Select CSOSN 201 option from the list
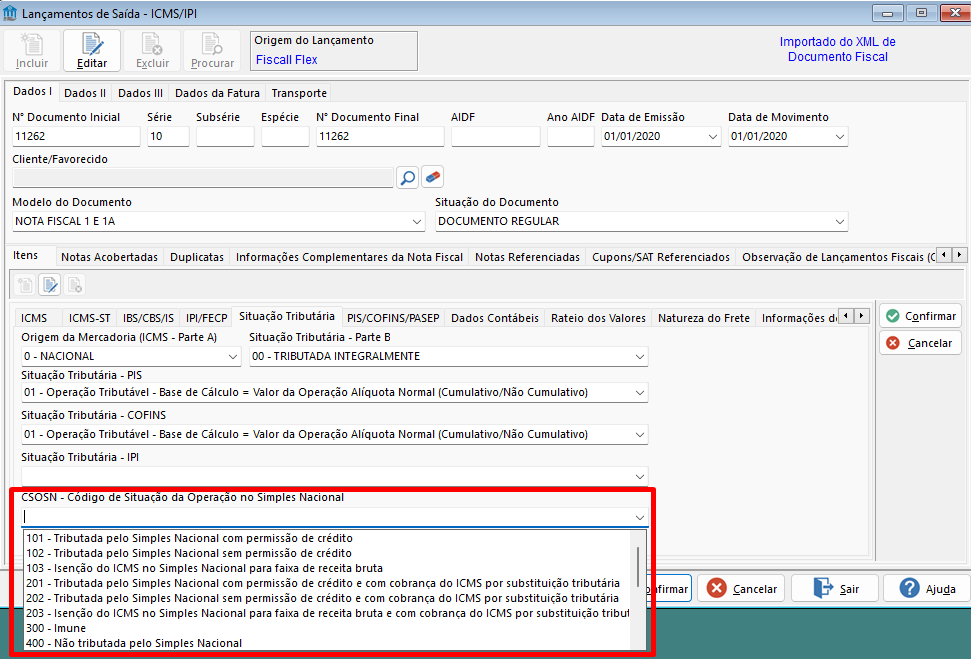Viewport: 971px width, 659px height. [x=327, y=583]
